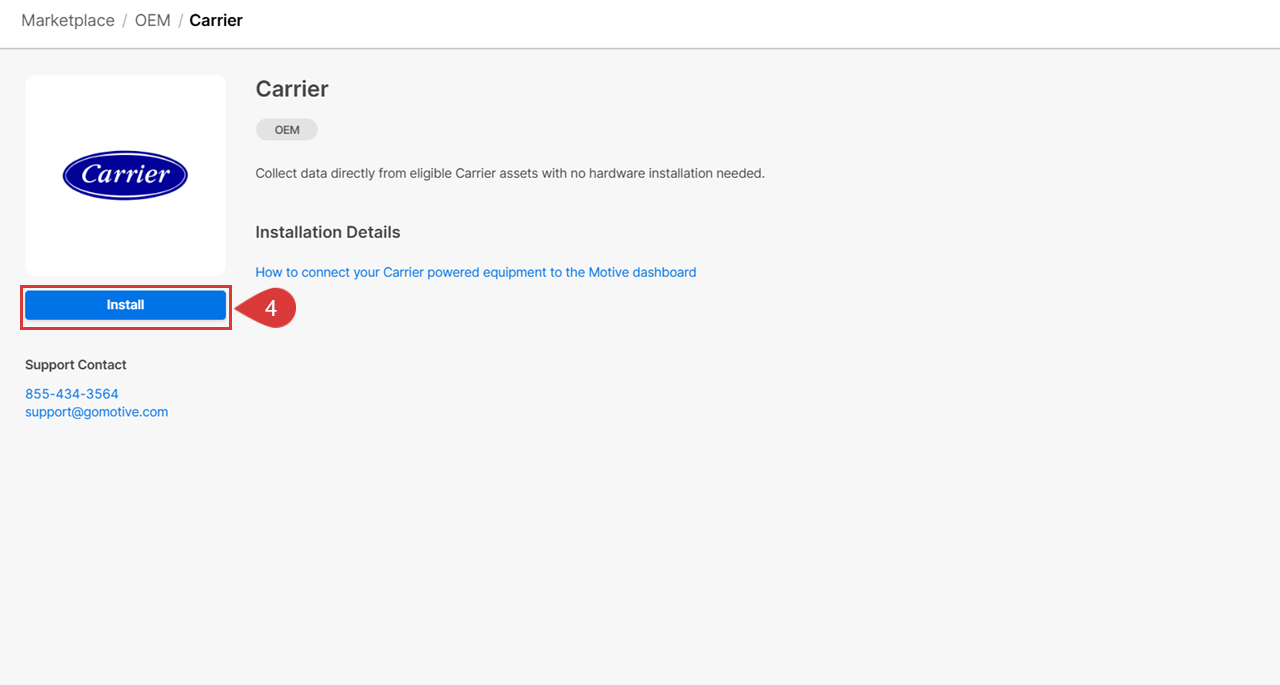This screenshot has height=685, width=1280.
Task: Call support number 855-434-3564
Action: [72, 394]
